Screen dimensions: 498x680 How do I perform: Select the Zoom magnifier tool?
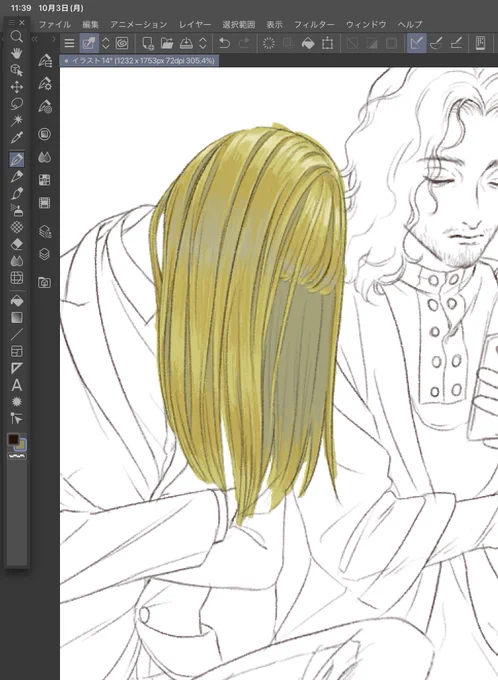16,36
